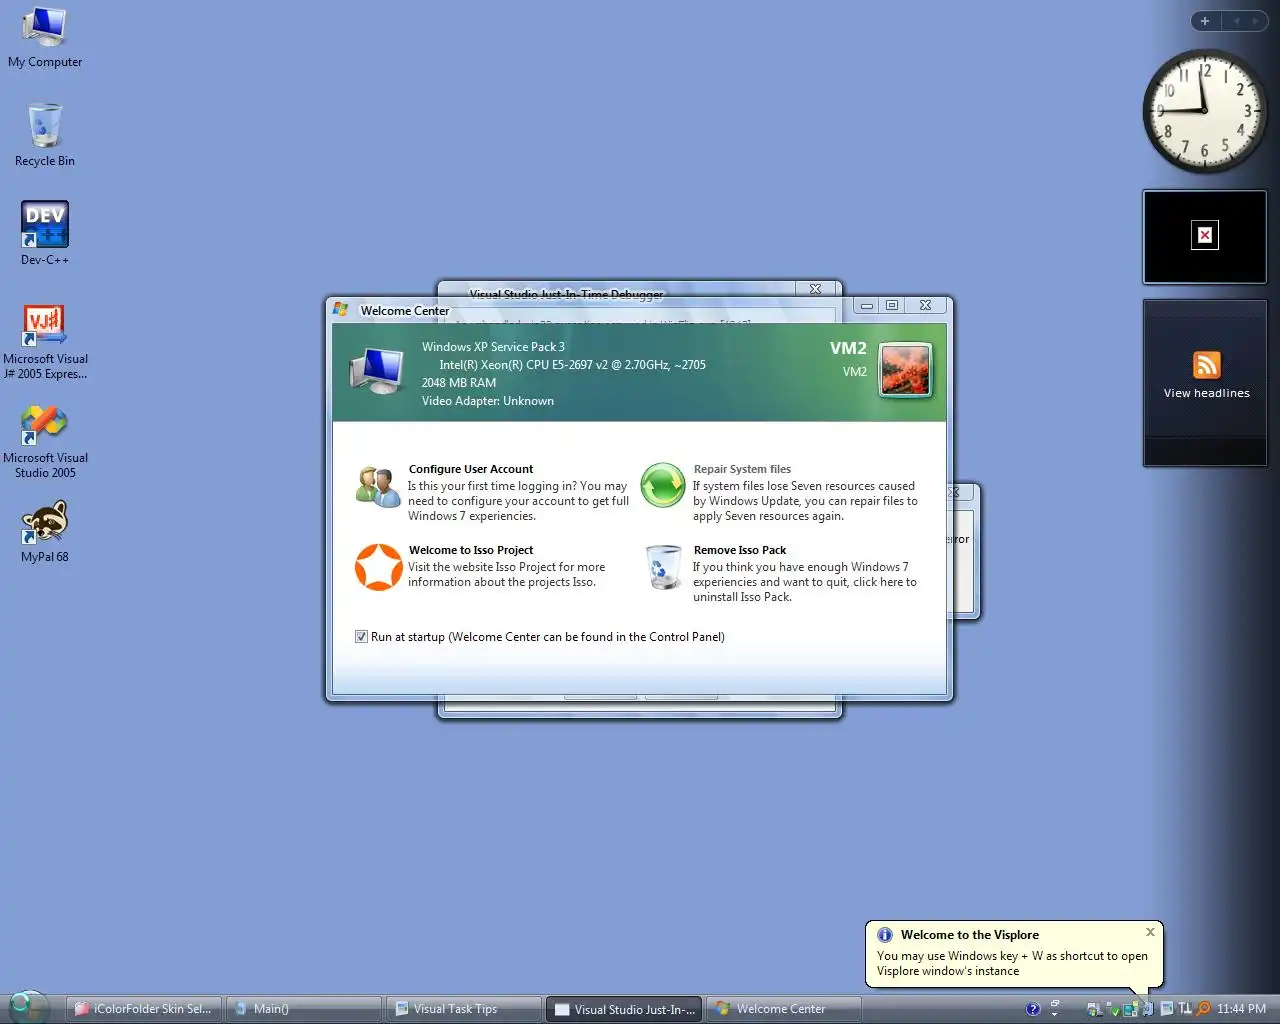Select the Dev-C++ desktop shortcut
This screenshot has width=1280, height=1024.
(45, 233)
